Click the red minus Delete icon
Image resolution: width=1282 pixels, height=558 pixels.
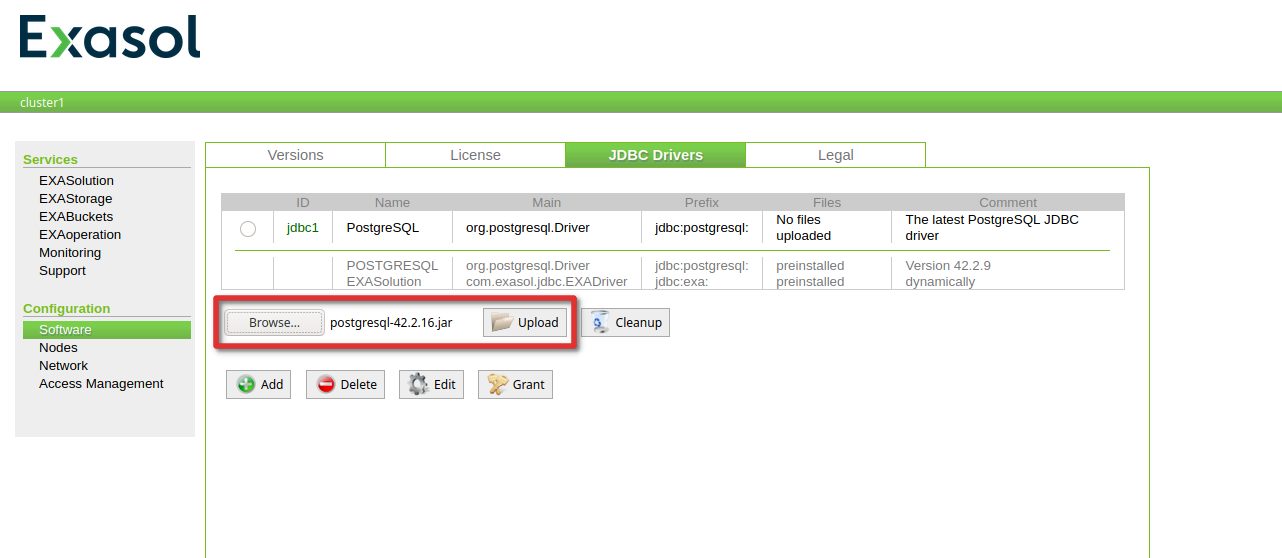point(325,384)
